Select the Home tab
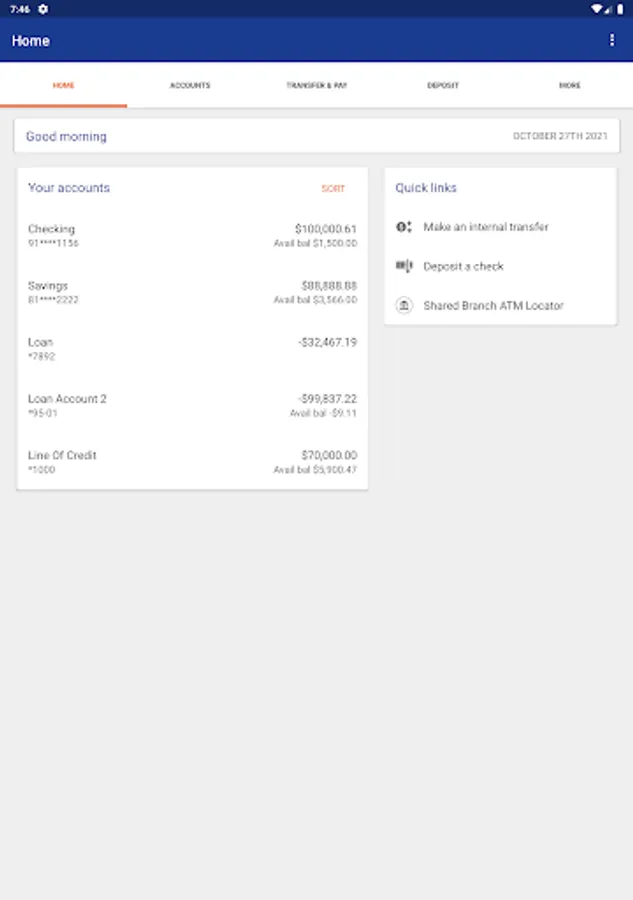This screenshot has height=900, width=633. 63,86
